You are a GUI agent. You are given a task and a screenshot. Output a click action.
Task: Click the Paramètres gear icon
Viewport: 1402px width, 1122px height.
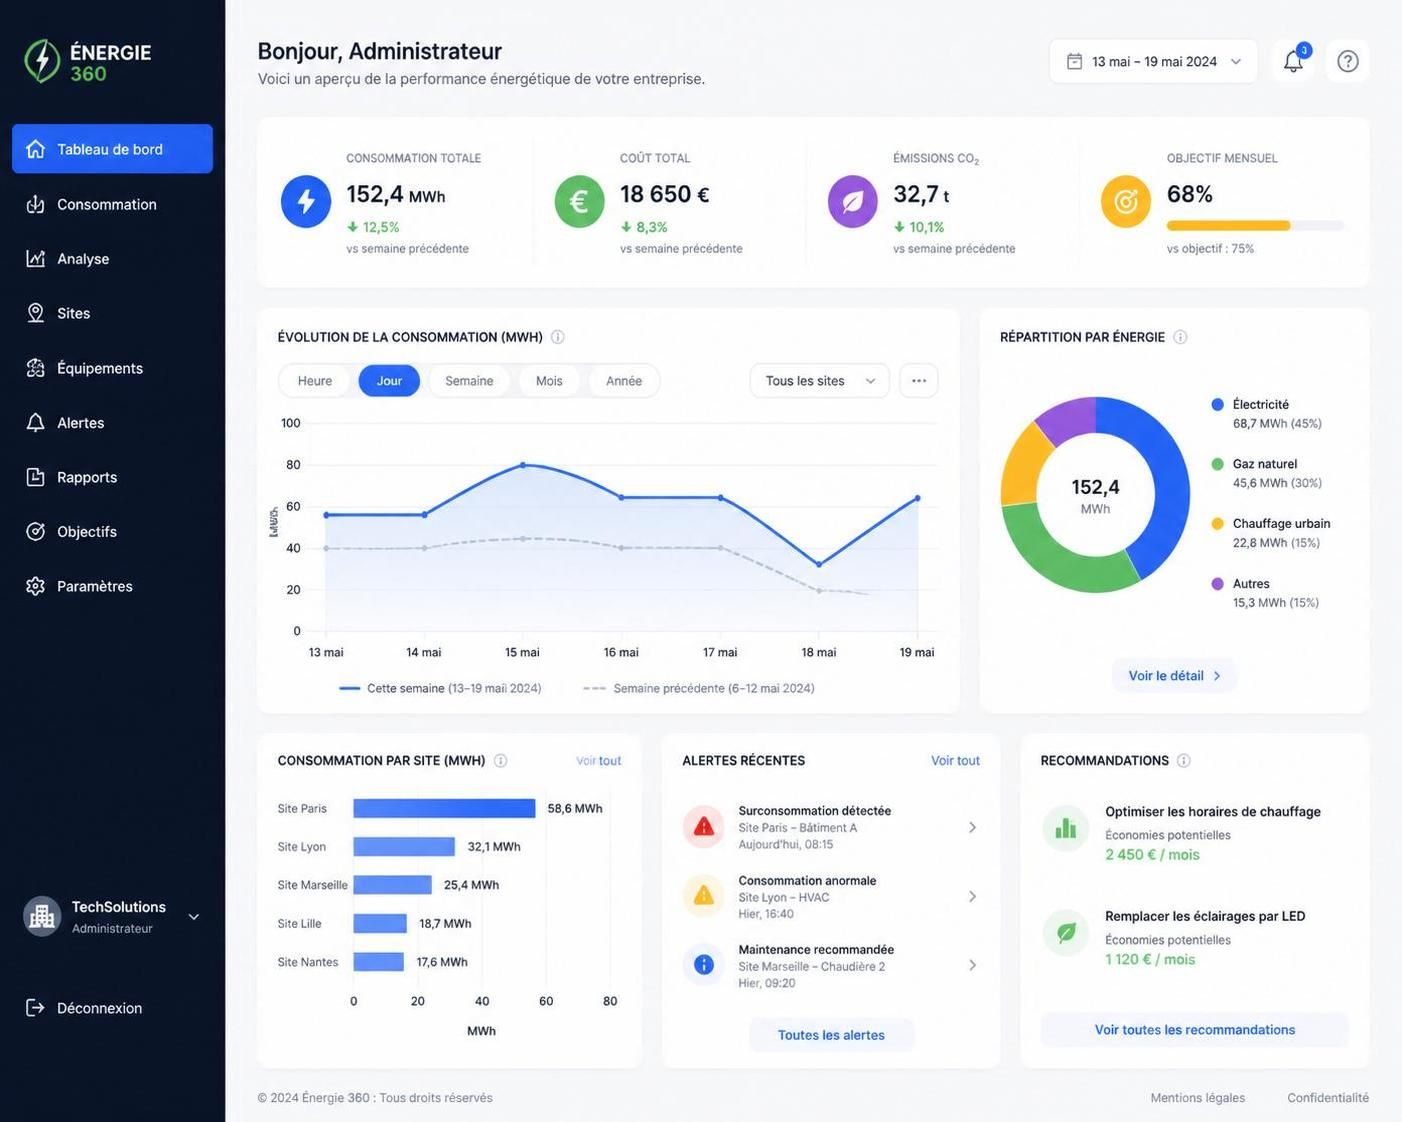[35, 586]
